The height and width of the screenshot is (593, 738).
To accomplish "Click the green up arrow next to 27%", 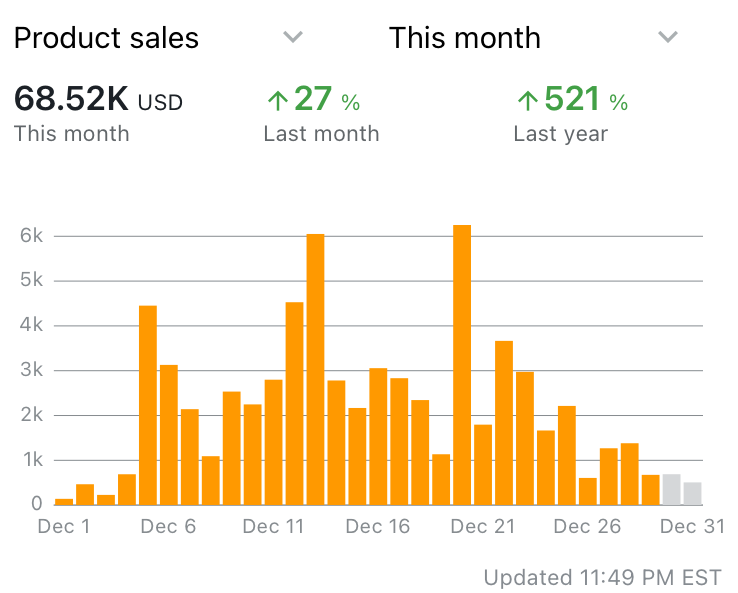I will tap(277, 100).
